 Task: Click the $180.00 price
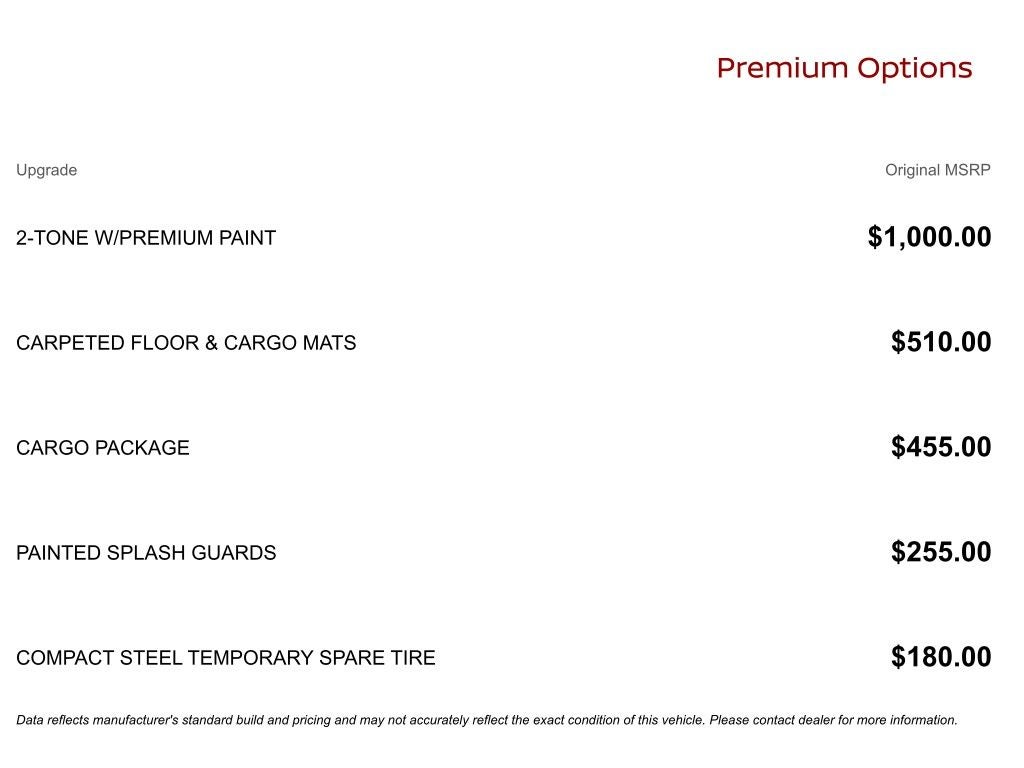(x=941, y=657)
